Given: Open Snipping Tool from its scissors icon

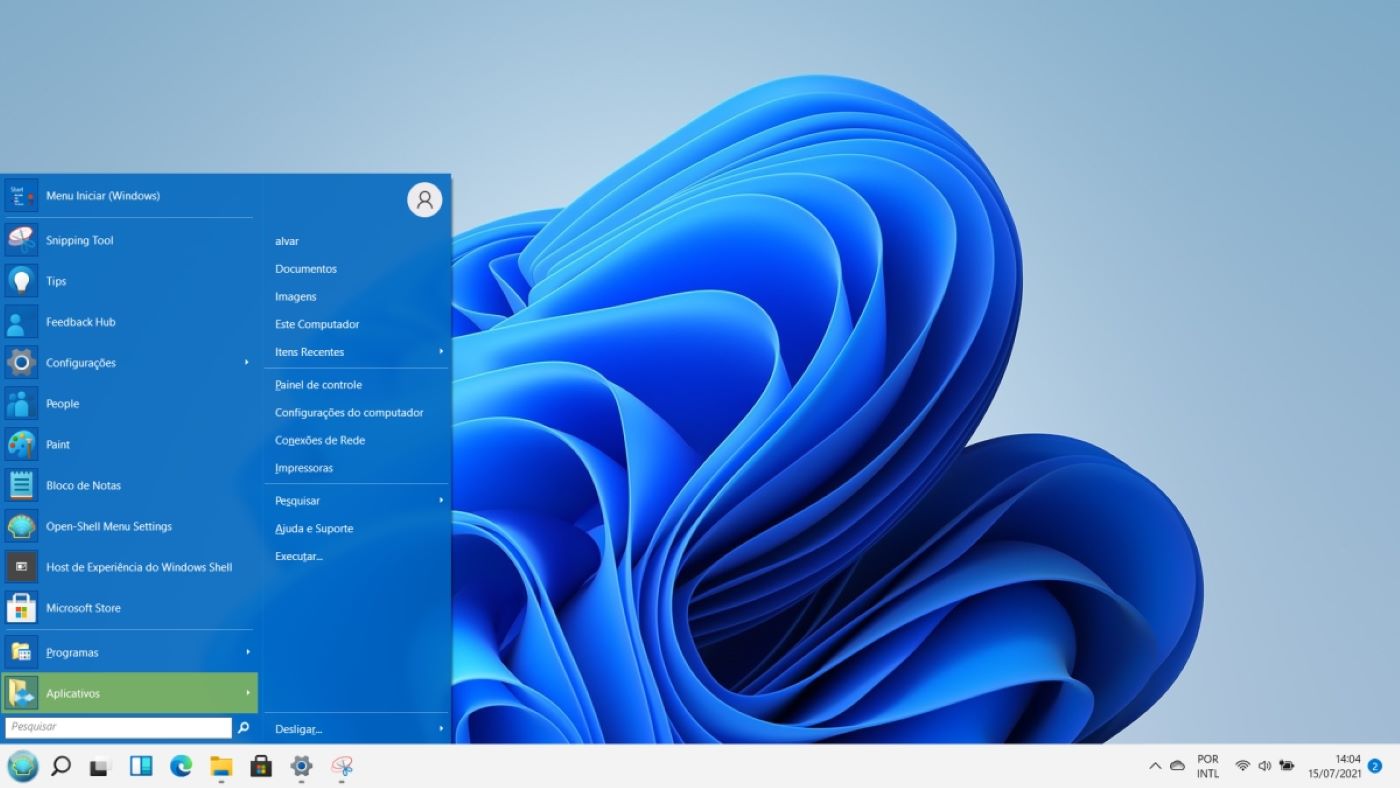Looking at the screenshot, I should pyautogui.click(x=21, y=240).
